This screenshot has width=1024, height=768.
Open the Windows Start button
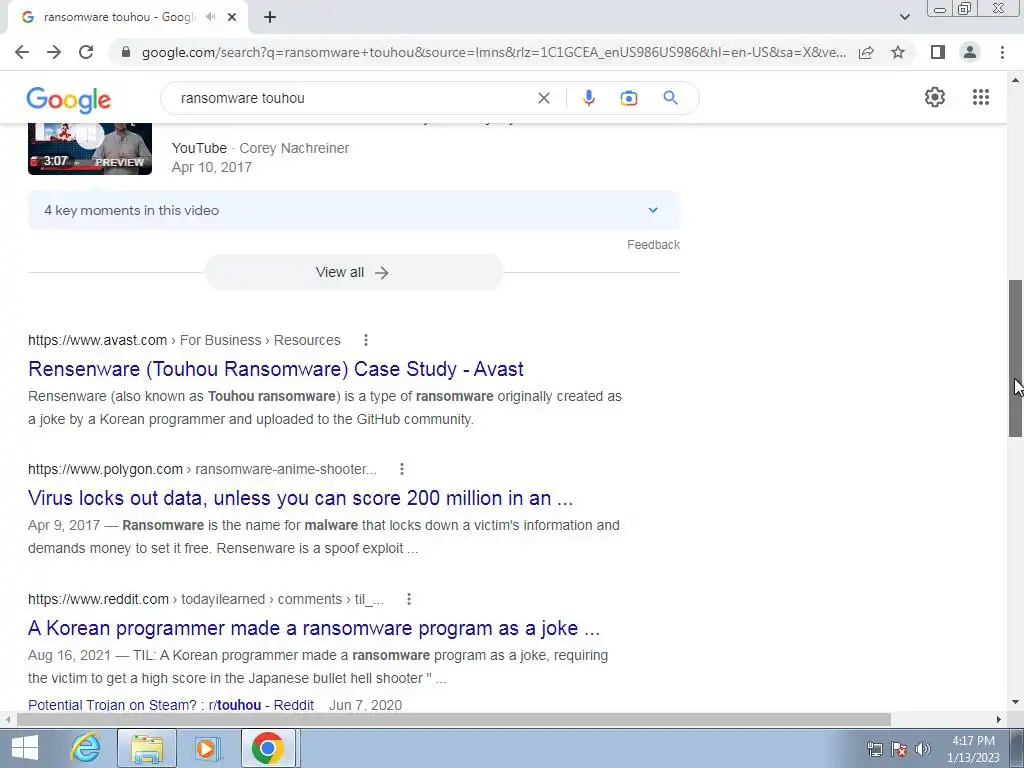pos(24,748)
